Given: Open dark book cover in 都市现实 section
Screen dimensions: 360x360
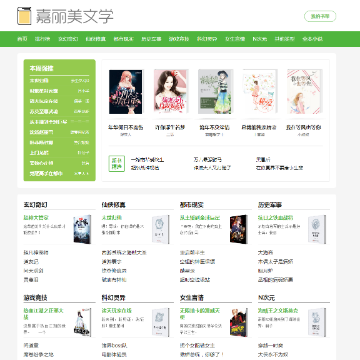Looking at the screenshot, I should click(x=238, y=229).
